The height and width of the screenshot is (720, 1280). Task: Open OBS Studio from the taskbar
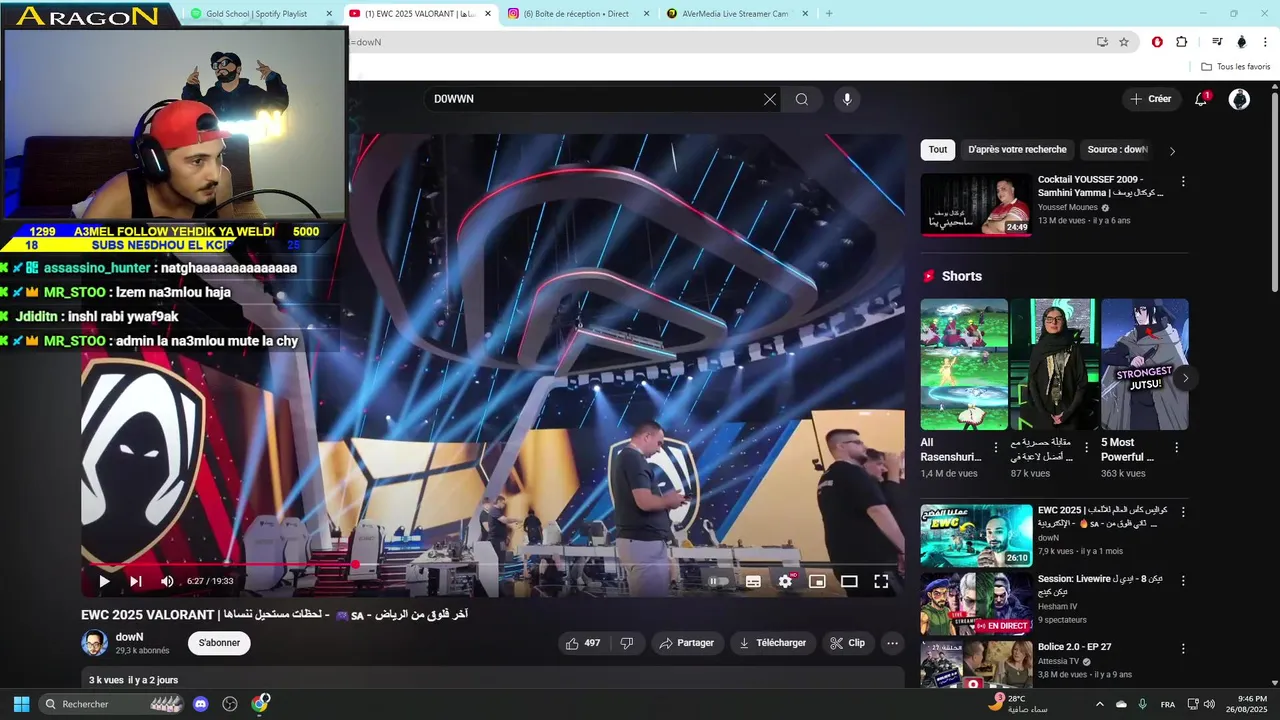point(230,704)
